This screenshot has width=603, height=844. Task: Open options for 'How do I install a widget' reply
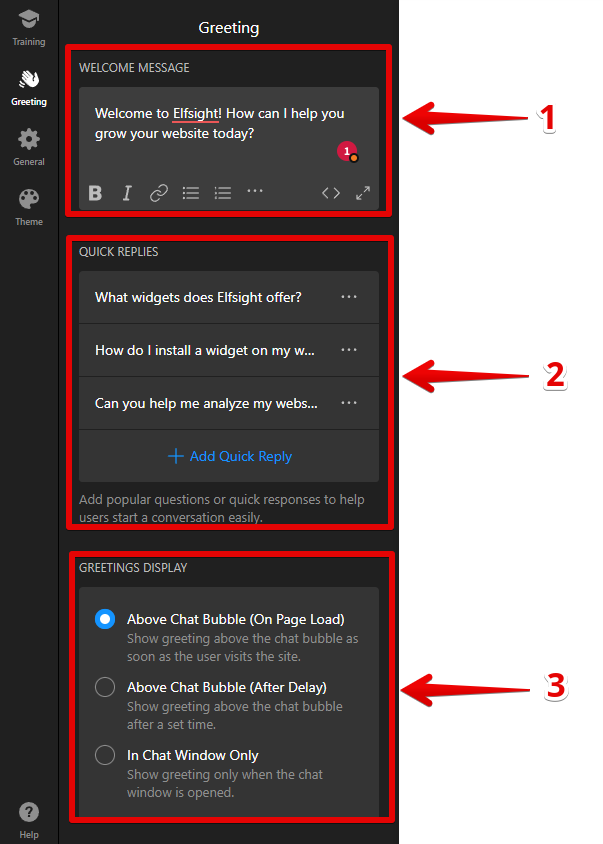pyautogui.click(x=349, y=350)
